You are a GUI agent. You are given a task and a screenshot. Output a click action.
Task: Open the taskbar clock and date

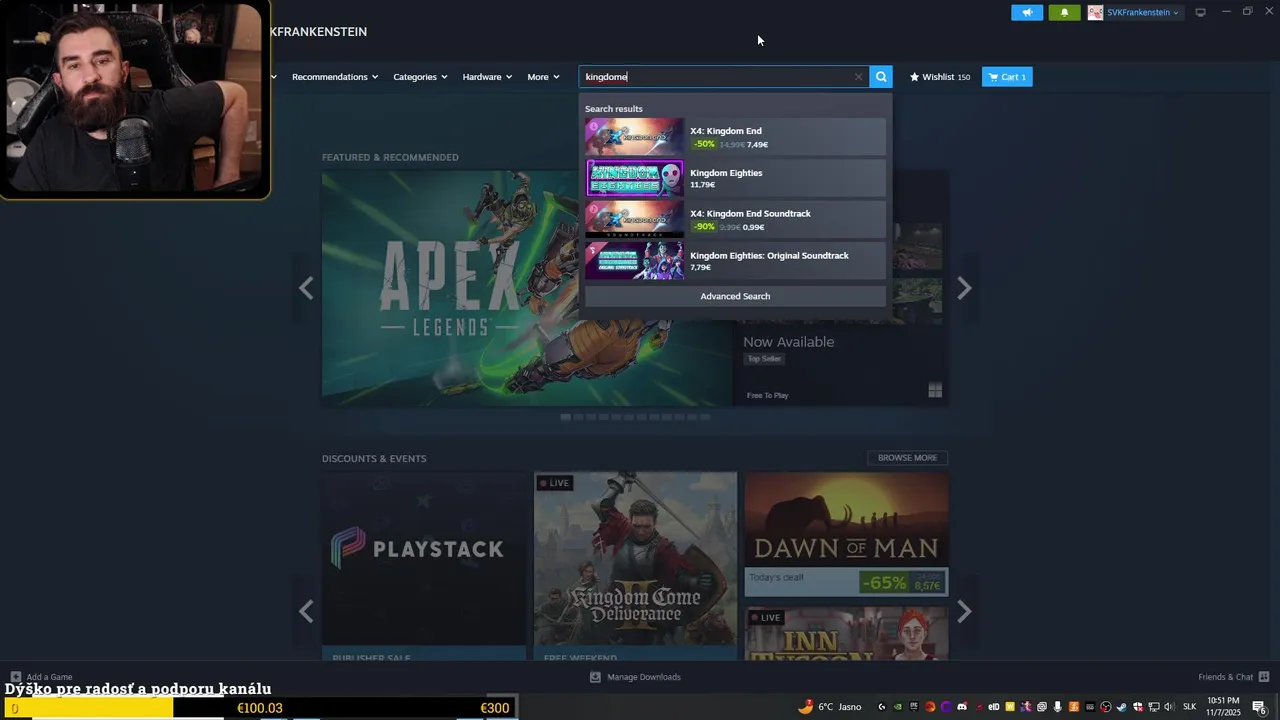[x=1223, y=707]
